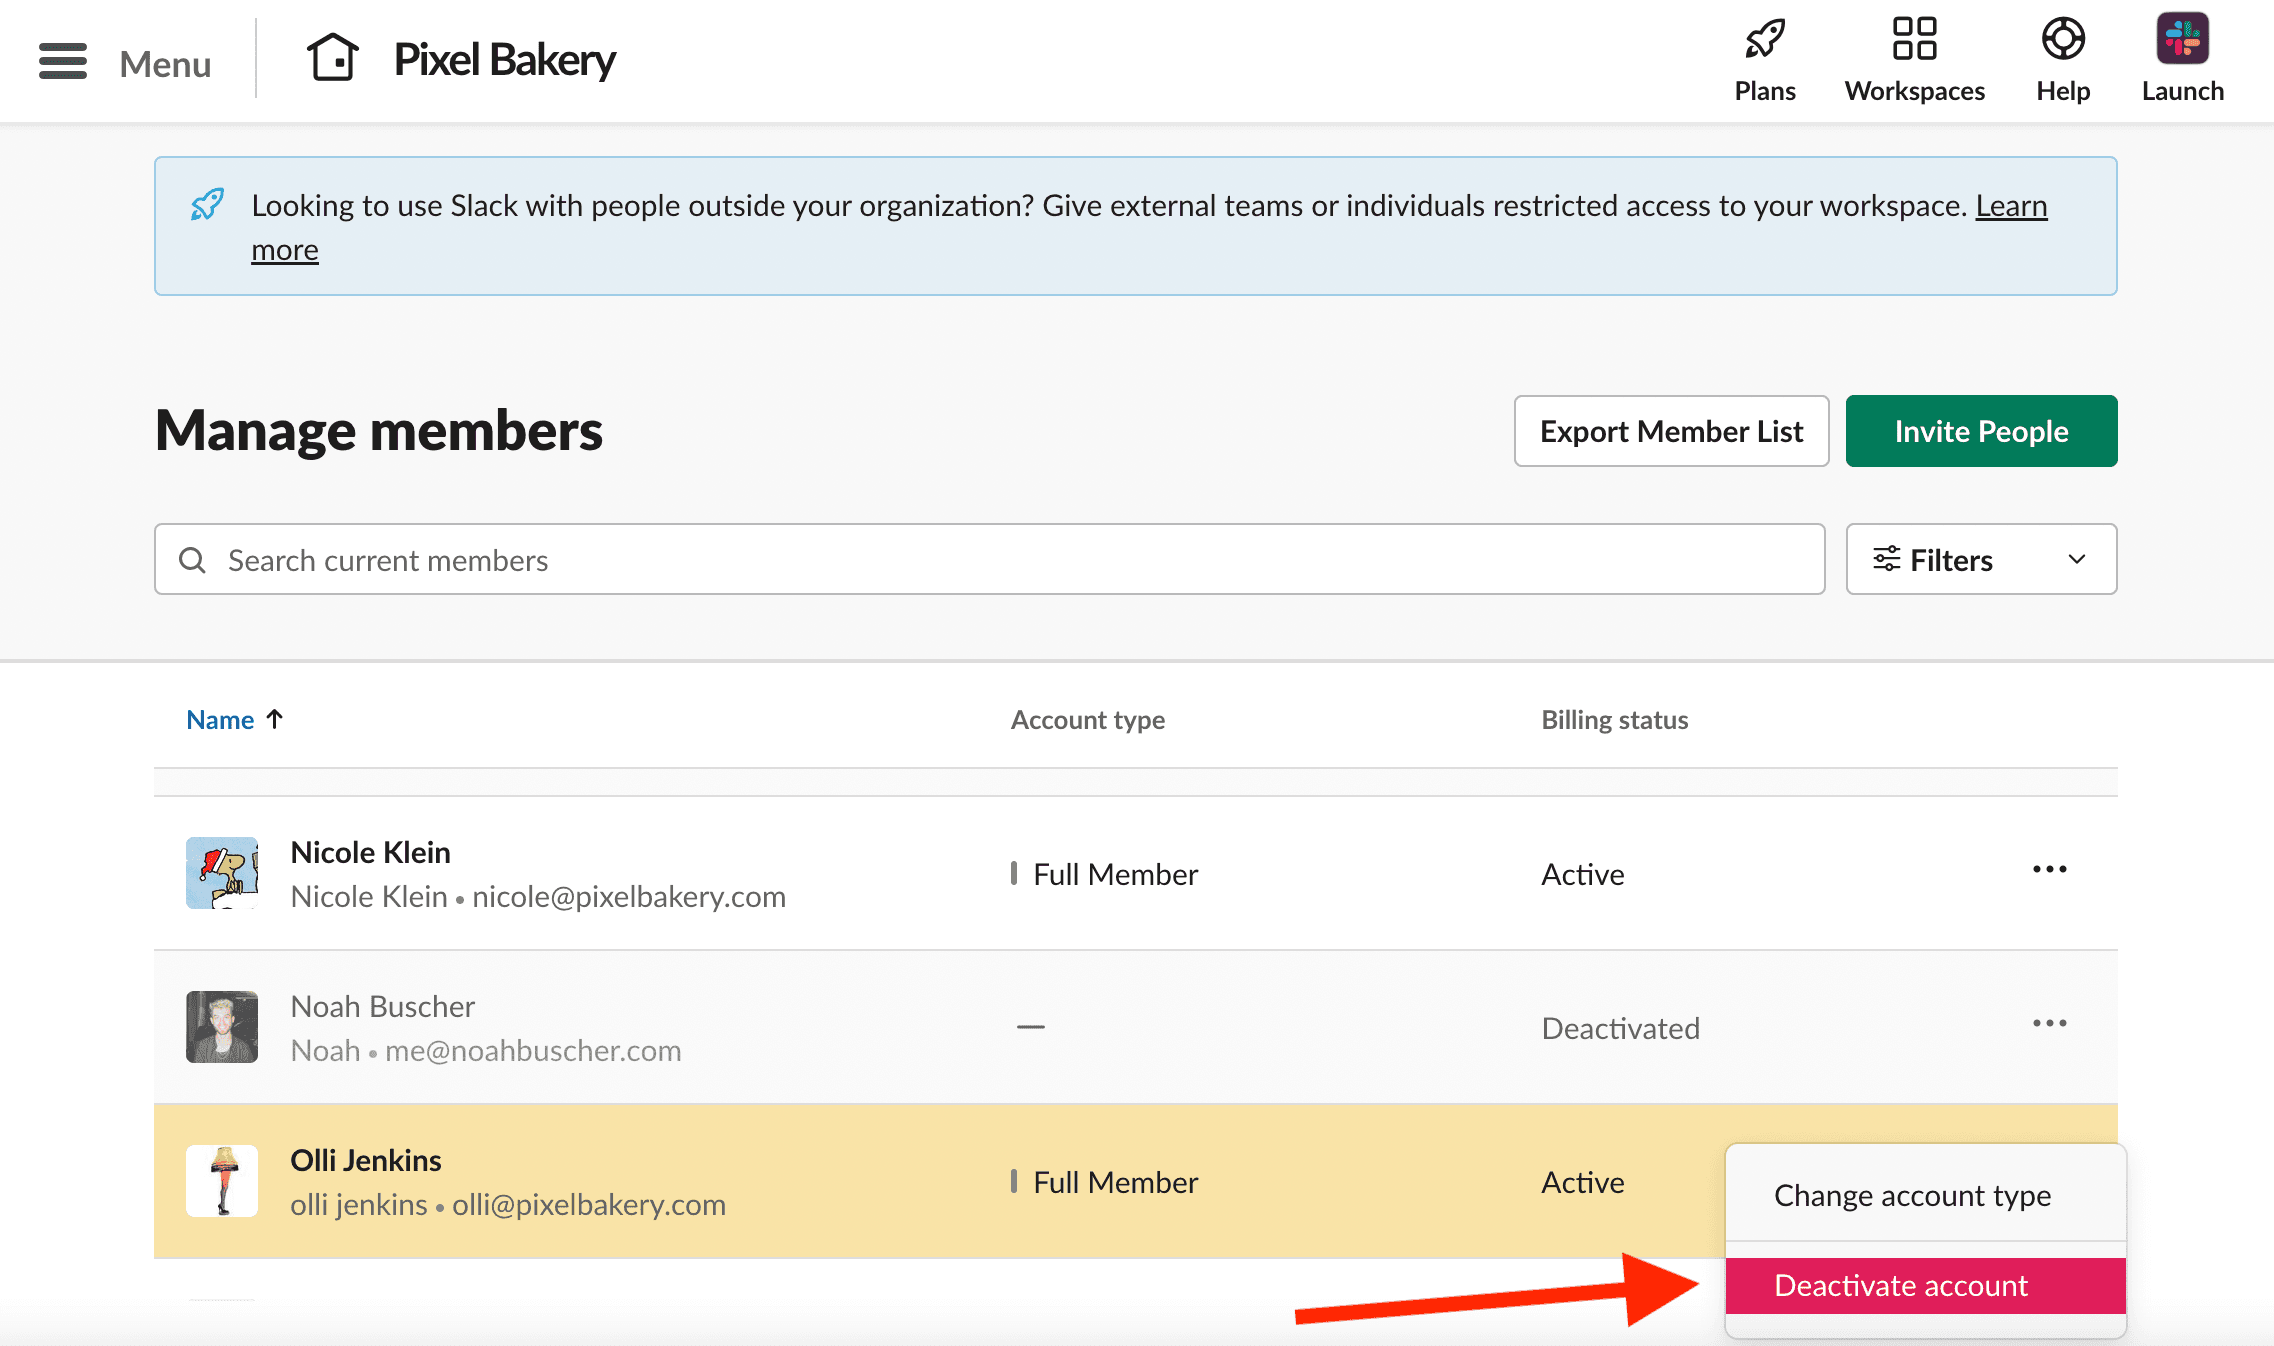The image size is (2274, 1346).
Task: Click the Noah Buscher name
Action: click(382, 1006)
